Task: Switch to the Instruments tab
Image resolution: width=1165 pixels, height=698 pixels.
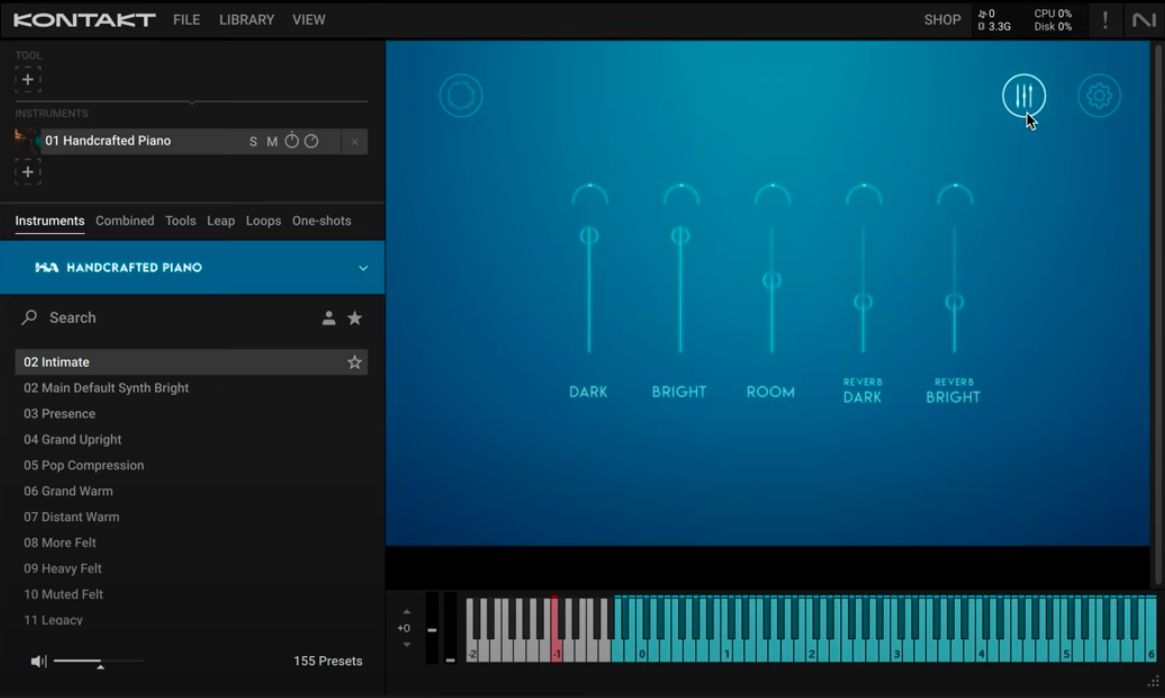Action: click(50, 221)
